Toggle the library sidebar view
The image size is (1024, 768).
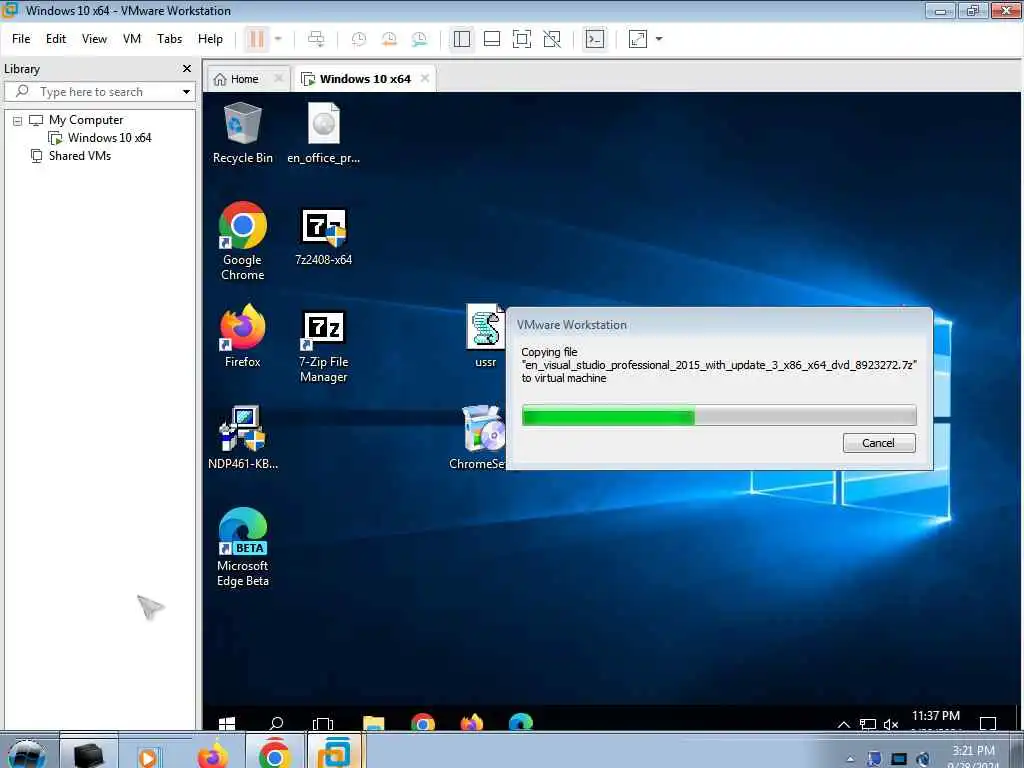(x=462, y=39)
